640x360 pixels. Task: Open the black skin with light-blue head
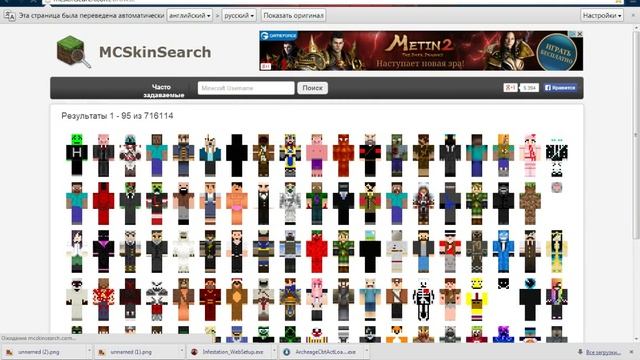[370, 251]
